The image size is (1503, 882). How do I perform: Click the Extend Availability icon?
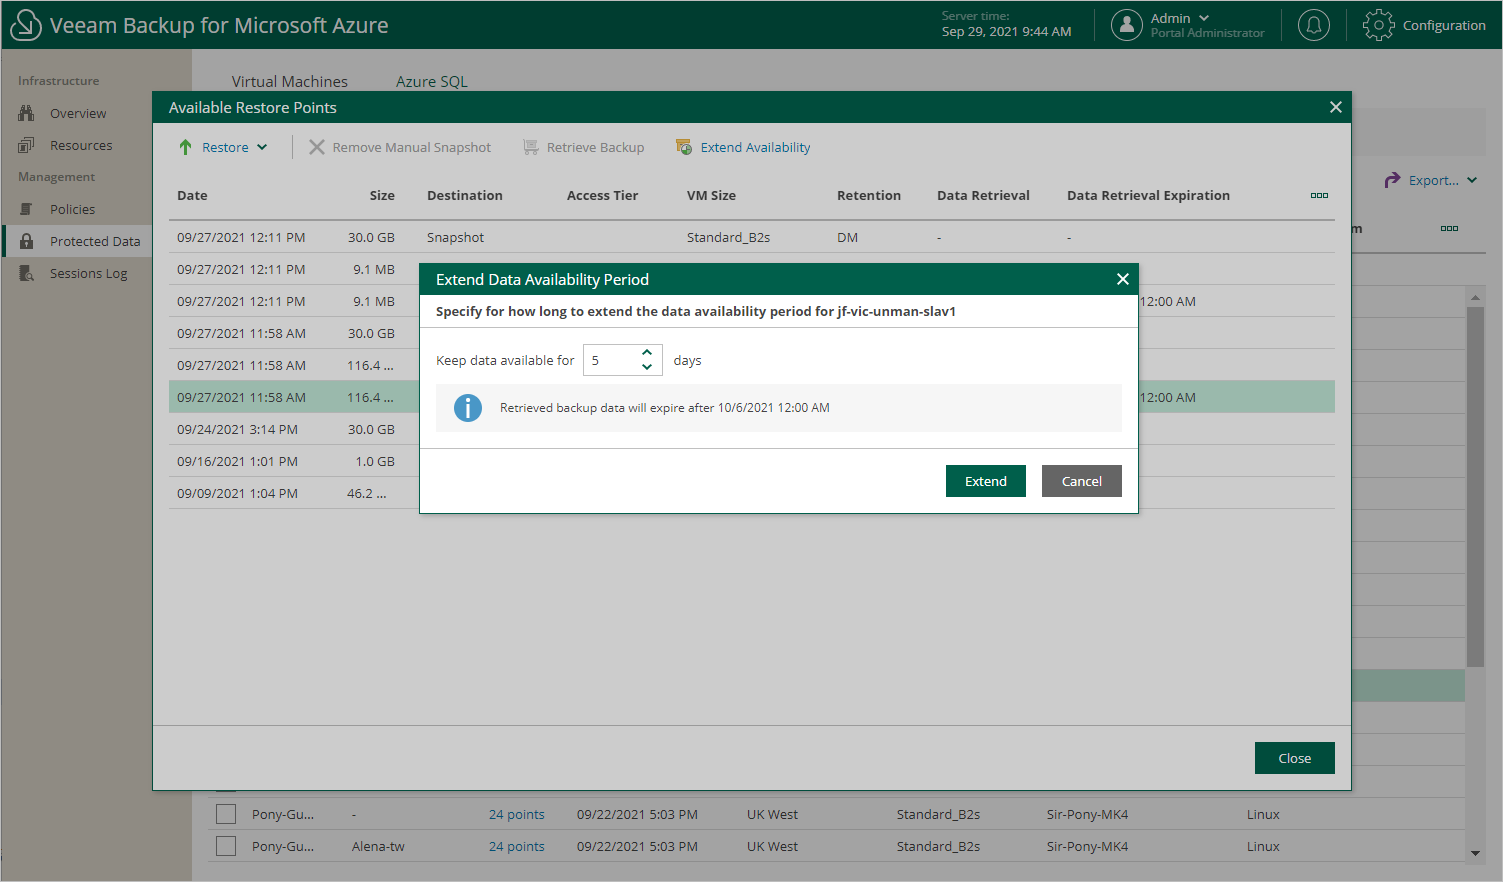coord(684,147)
